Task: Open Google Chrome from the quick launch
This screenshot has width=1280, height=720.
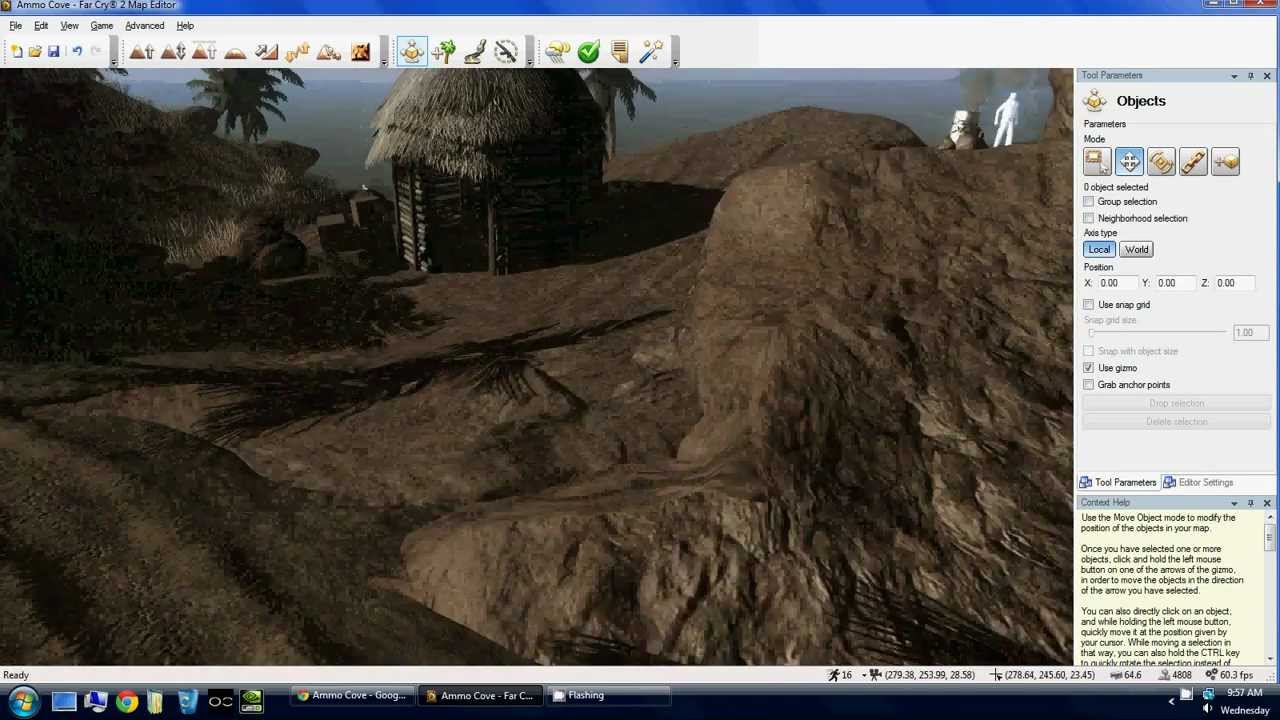Action: [x=126, y=702]
